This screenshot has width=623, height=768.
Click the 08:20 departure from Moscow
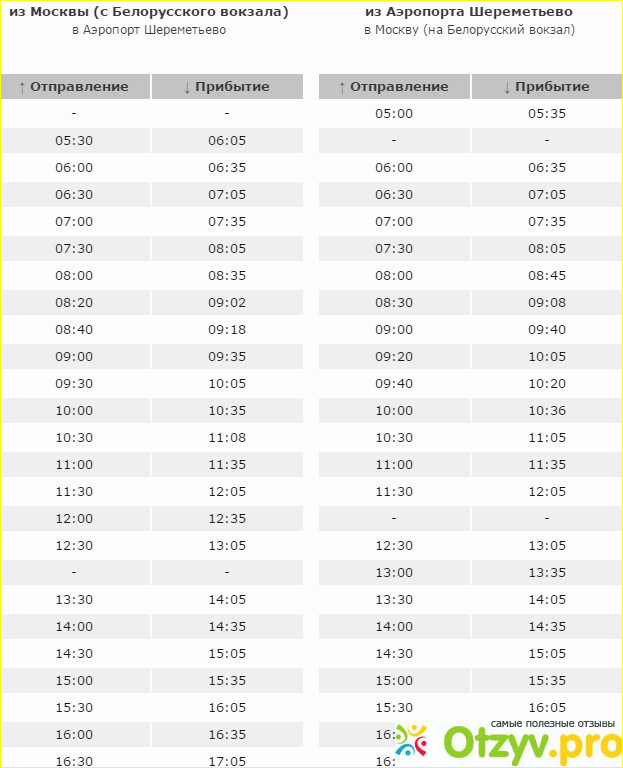click(x=74, y=302)
